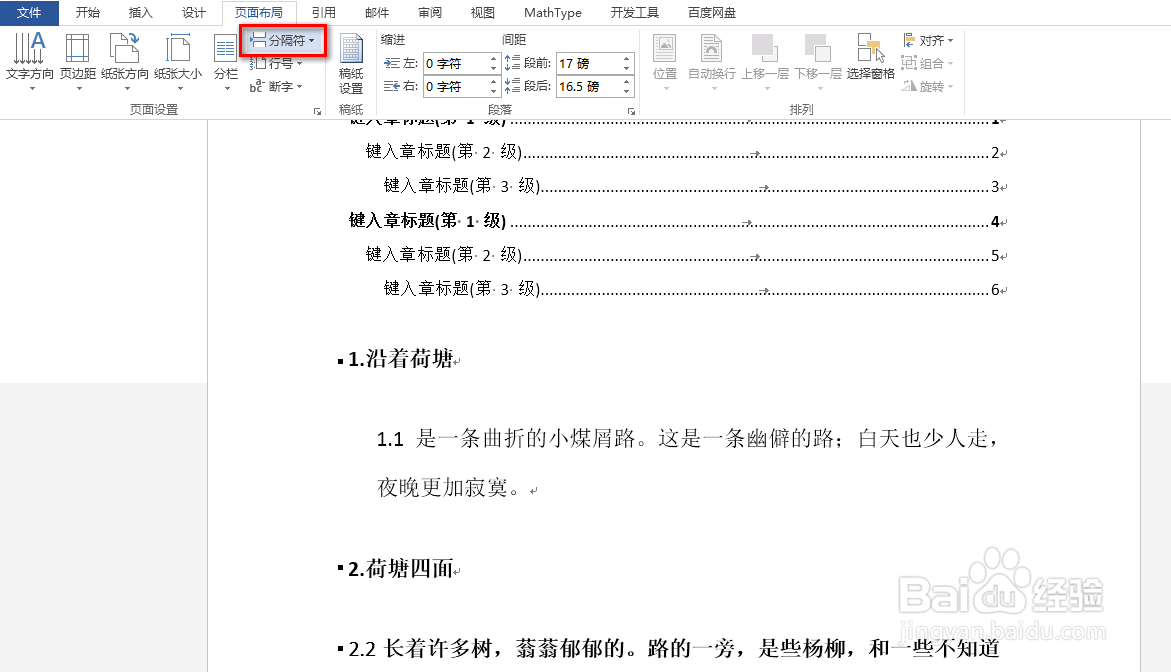Click TOC entry level 3 with page 6
This screenshot has width=1171, height=672.
click(695, 288)
